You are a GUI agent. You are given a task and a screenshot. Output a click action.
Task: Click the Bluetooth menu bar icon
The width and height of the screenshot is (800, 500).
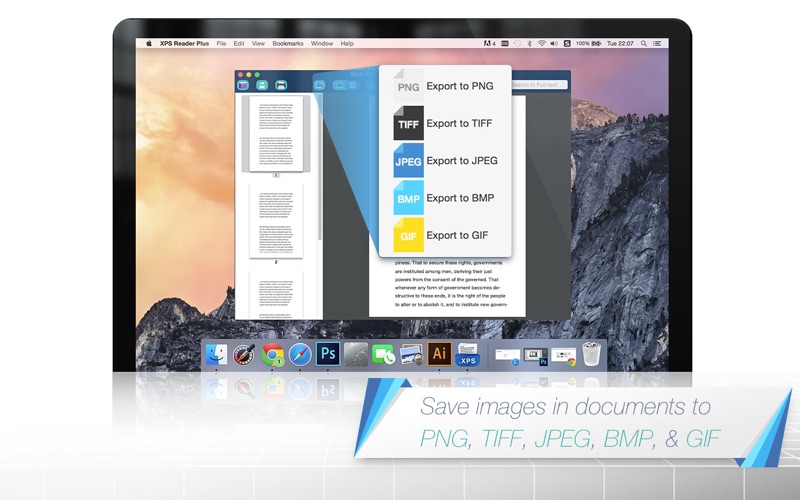529,43
